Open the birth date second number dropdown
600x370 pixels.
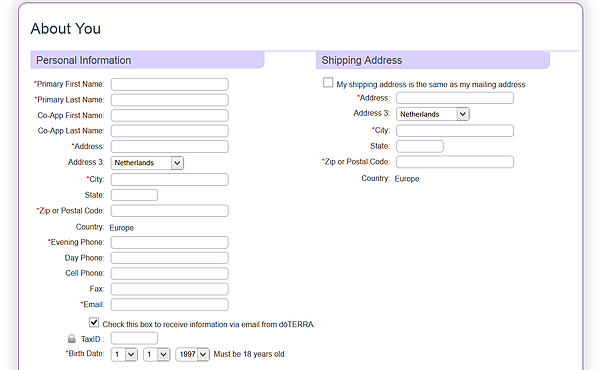157,355
